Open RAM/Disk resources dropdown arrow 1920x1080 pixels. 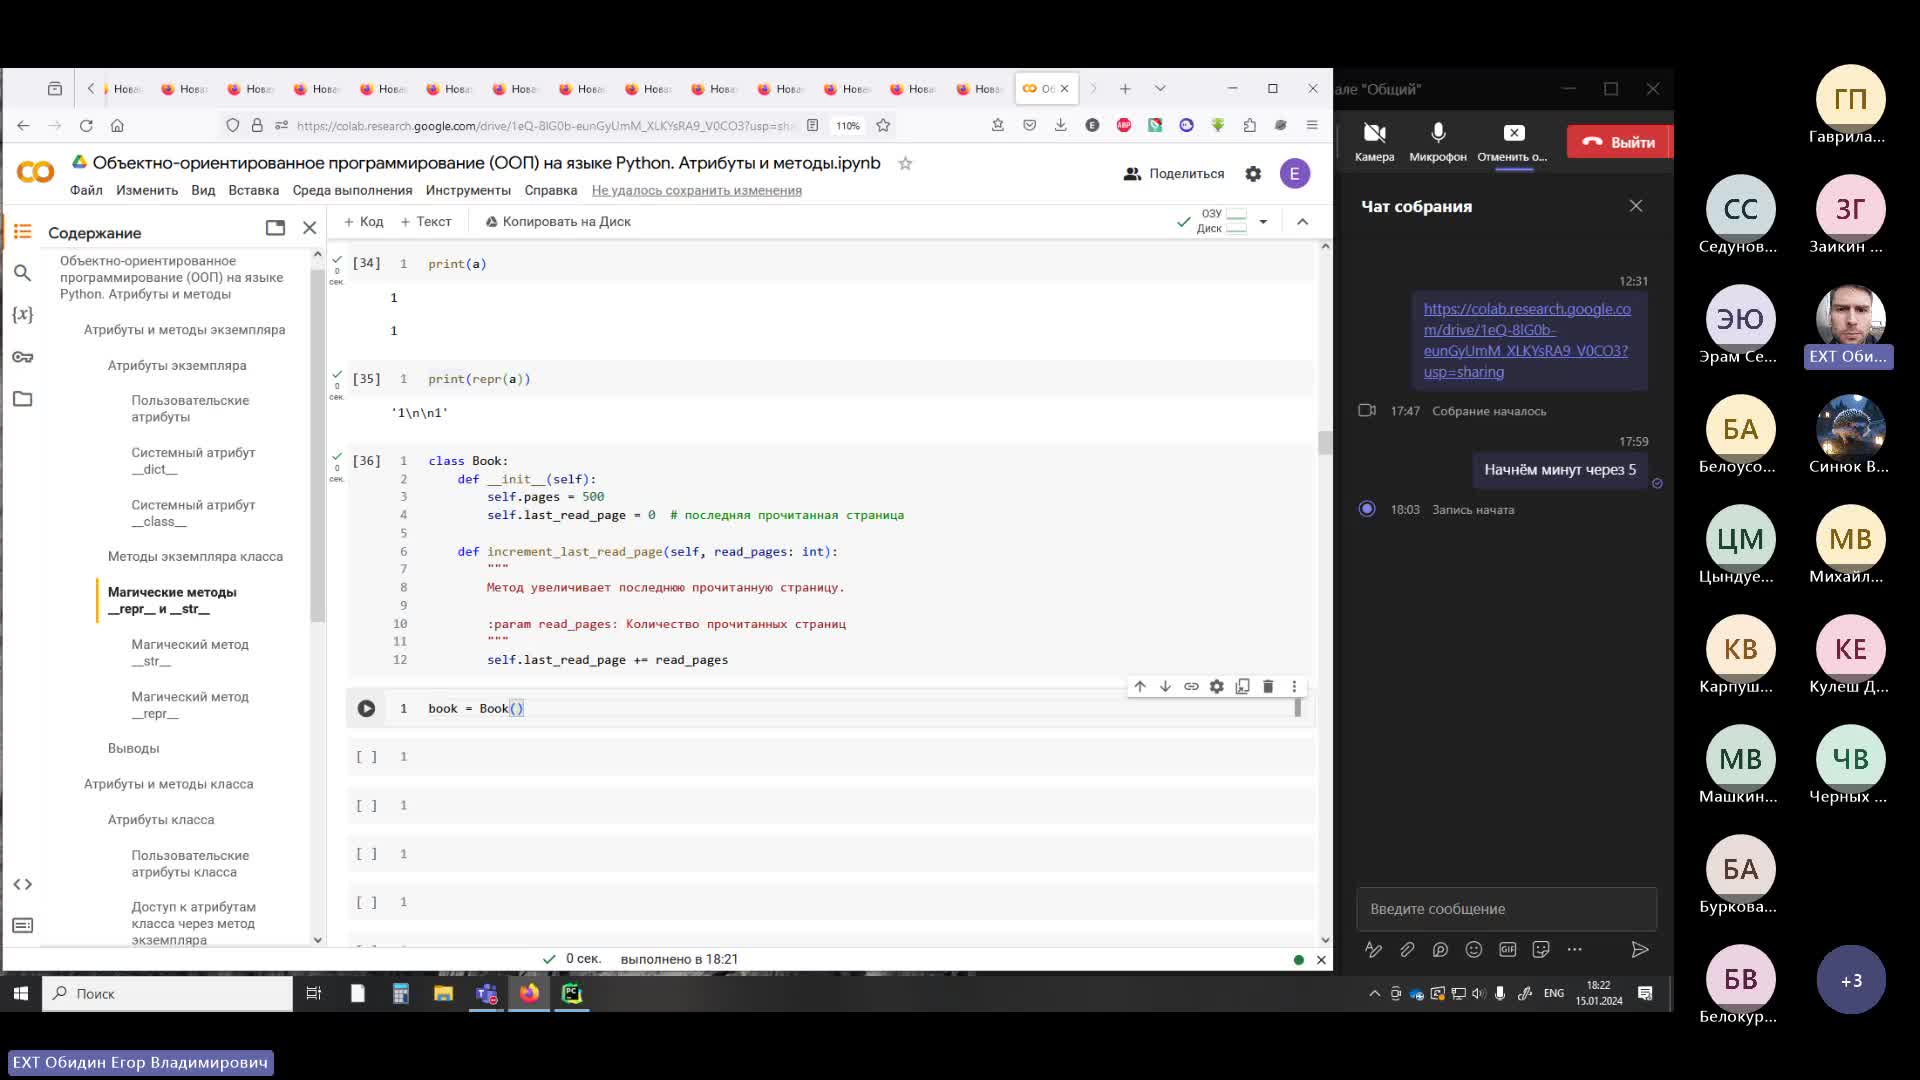pos(1263,221)
